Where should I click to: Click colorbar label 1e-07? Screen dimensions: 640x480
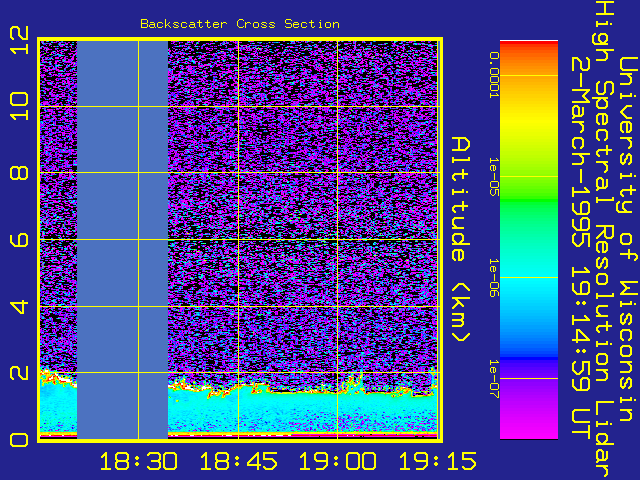coord(494,378)
